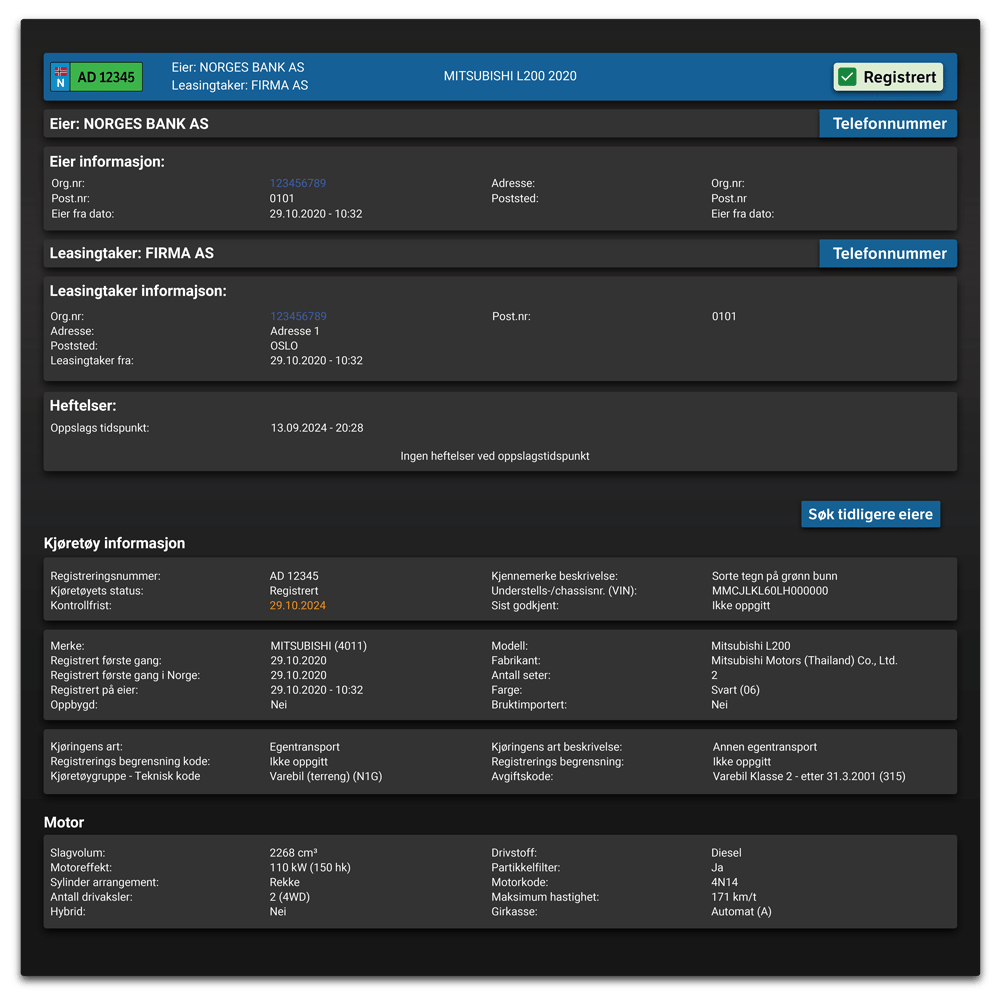Click the green AD 12345 plate number in header
This screenshot has height=1000, width=1000.
coord(106,77)
